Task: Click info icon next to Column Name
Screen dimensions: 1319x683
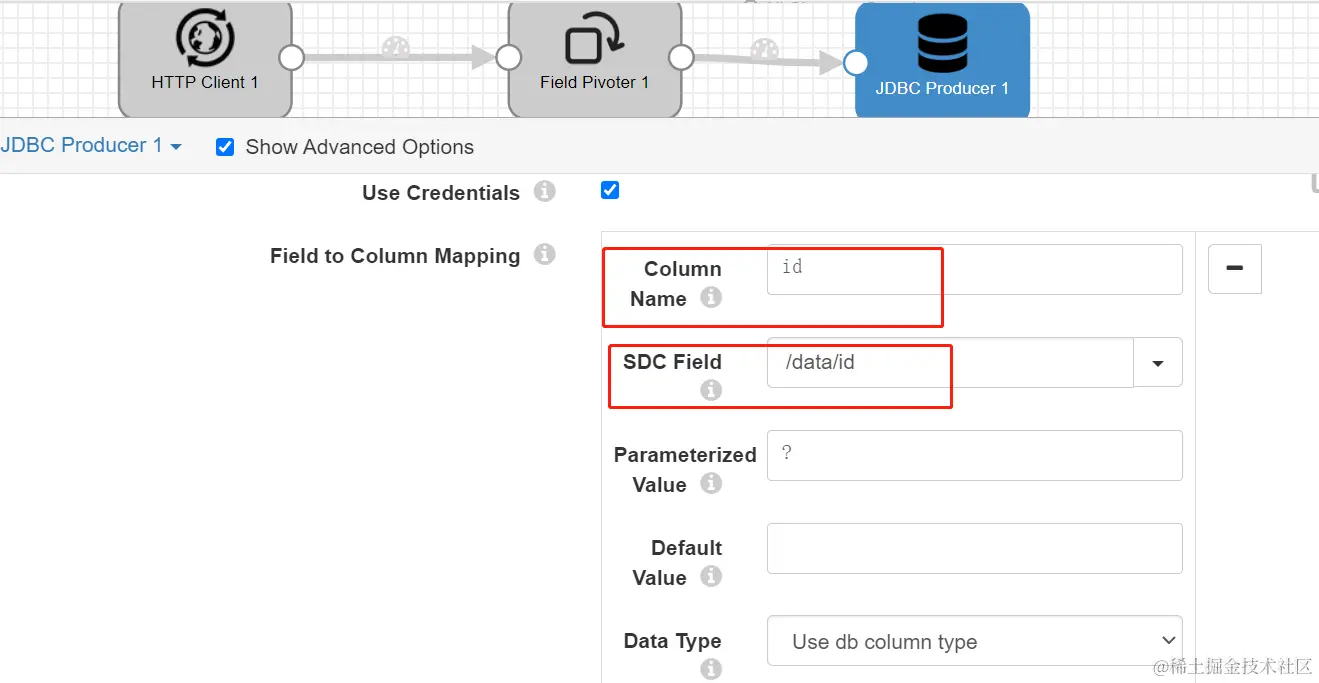Action: pos(711,298)
